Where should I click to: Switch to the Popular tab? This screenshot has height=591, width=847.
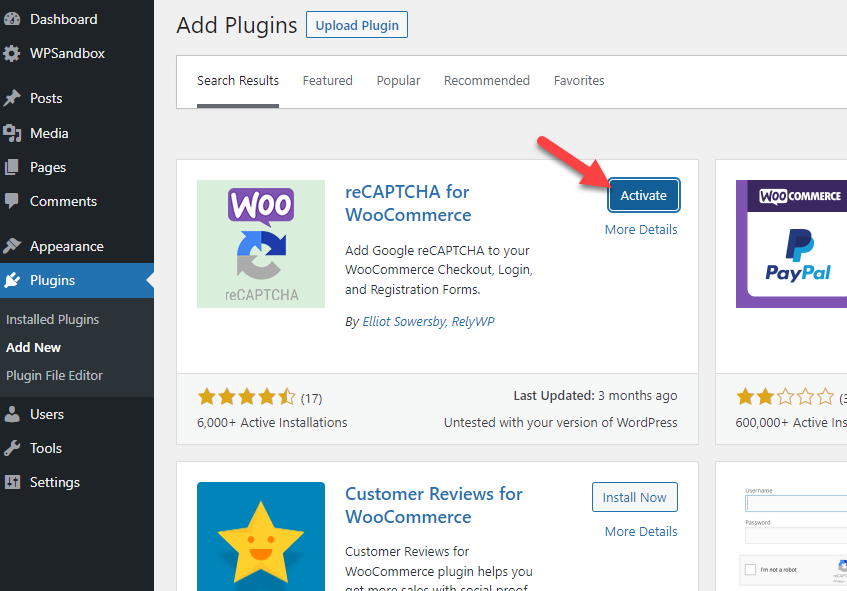tap(398, 81)
